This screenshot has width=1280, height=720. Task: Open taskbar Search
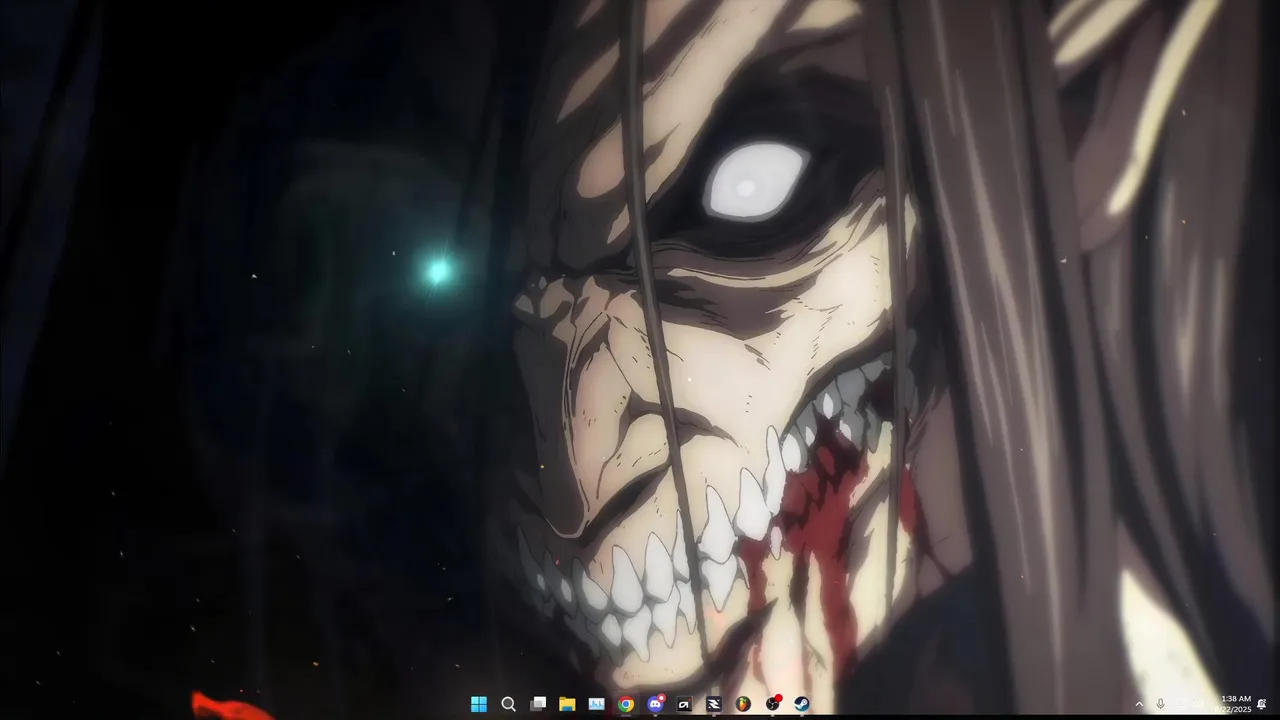click(508, 704)
